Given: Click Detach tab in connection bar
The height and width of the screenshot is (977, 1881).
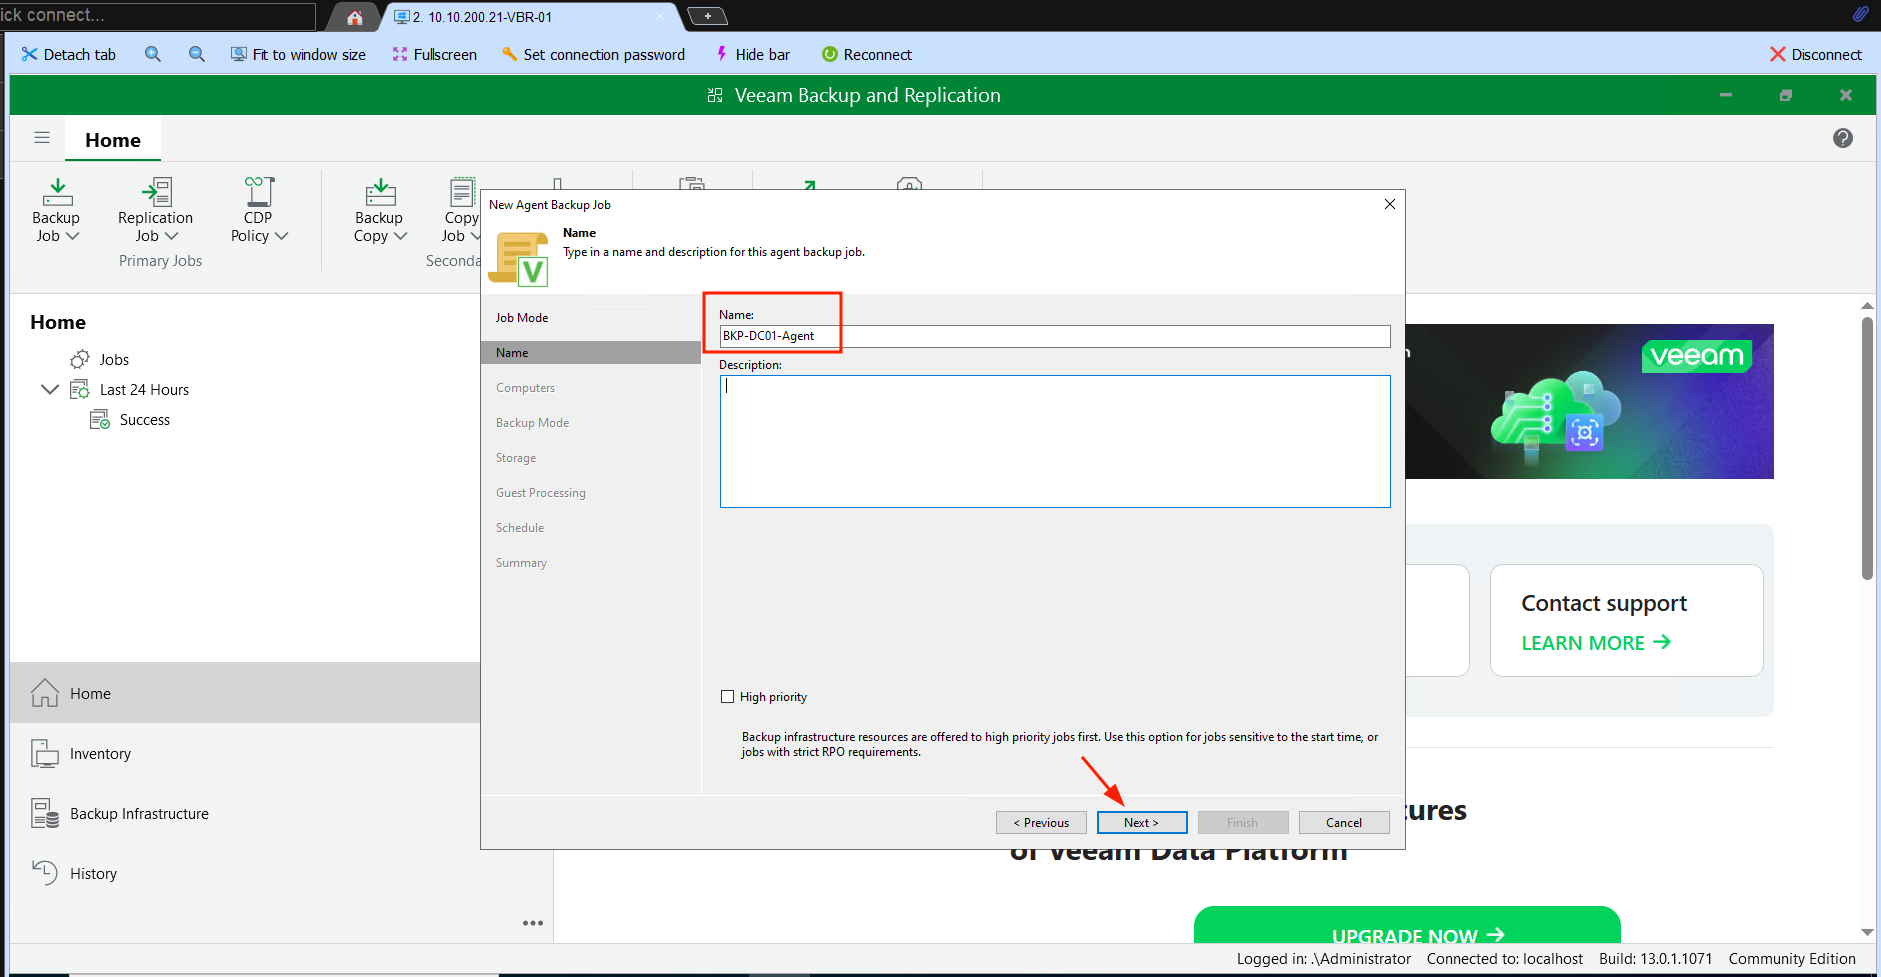Looking at the screenshot, I should [68, 54].
